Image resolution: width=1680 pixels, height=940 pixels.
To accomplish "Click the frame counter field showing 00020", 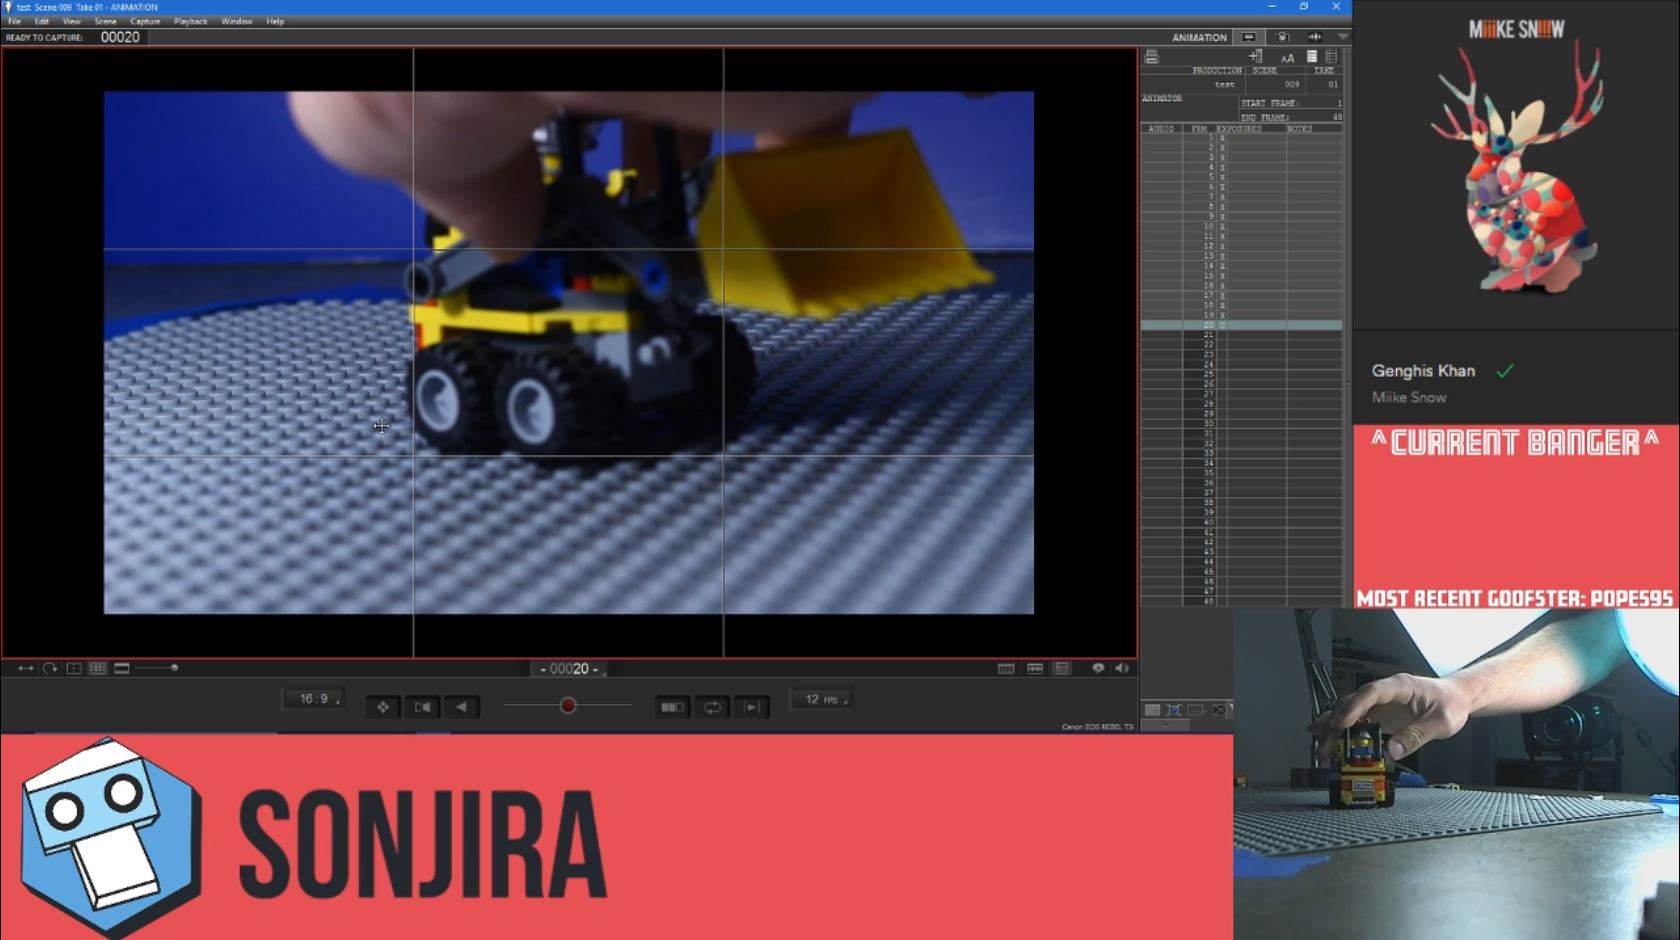I will 569,669.
